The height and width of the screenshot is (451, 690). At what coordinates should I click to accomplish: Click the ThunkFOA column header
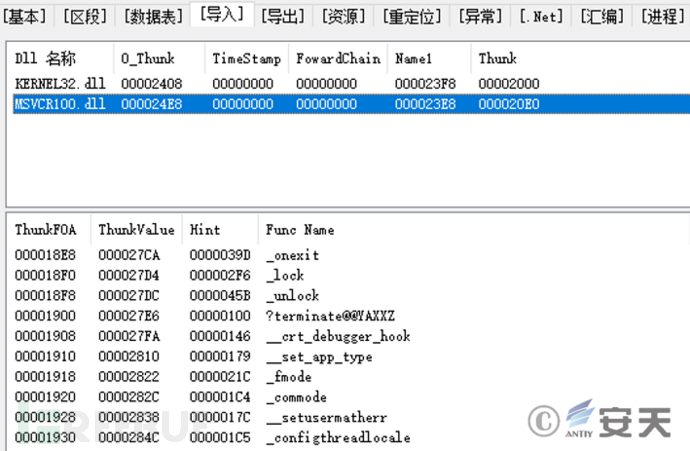click(x=45, y=229)
